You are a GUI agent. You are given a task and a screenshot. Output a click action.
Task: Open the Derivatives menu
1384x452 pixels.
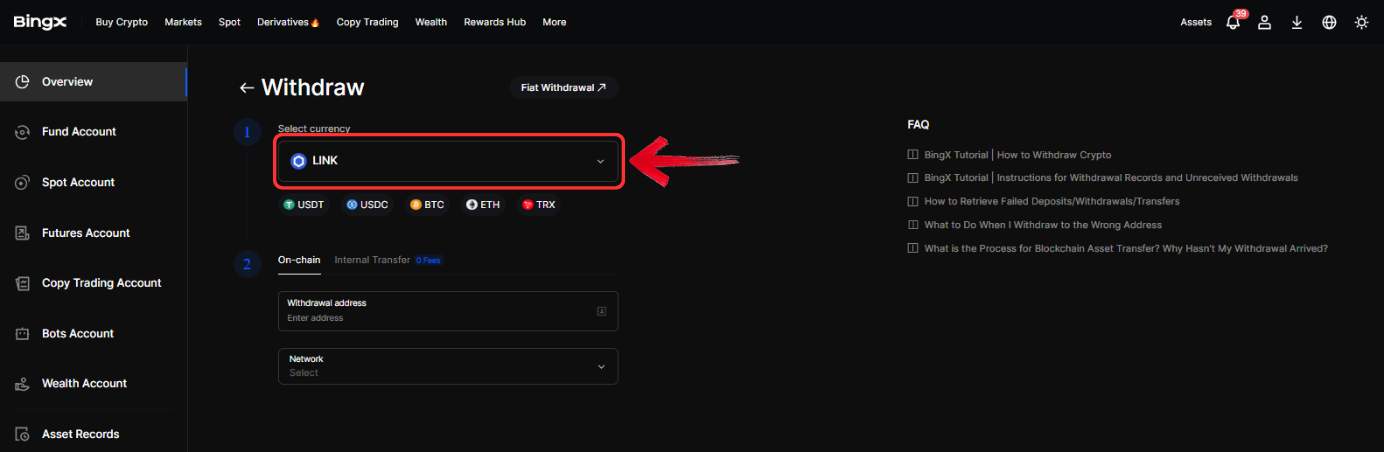(x=288, y=22)
